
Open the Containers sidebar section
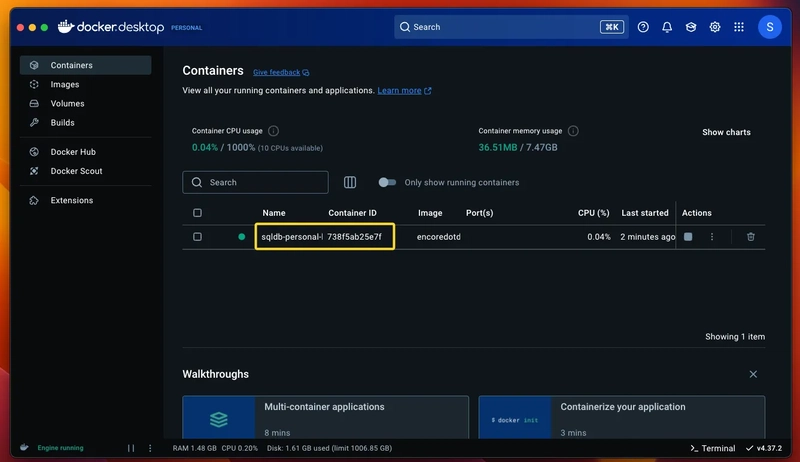(x=85, y=65)
